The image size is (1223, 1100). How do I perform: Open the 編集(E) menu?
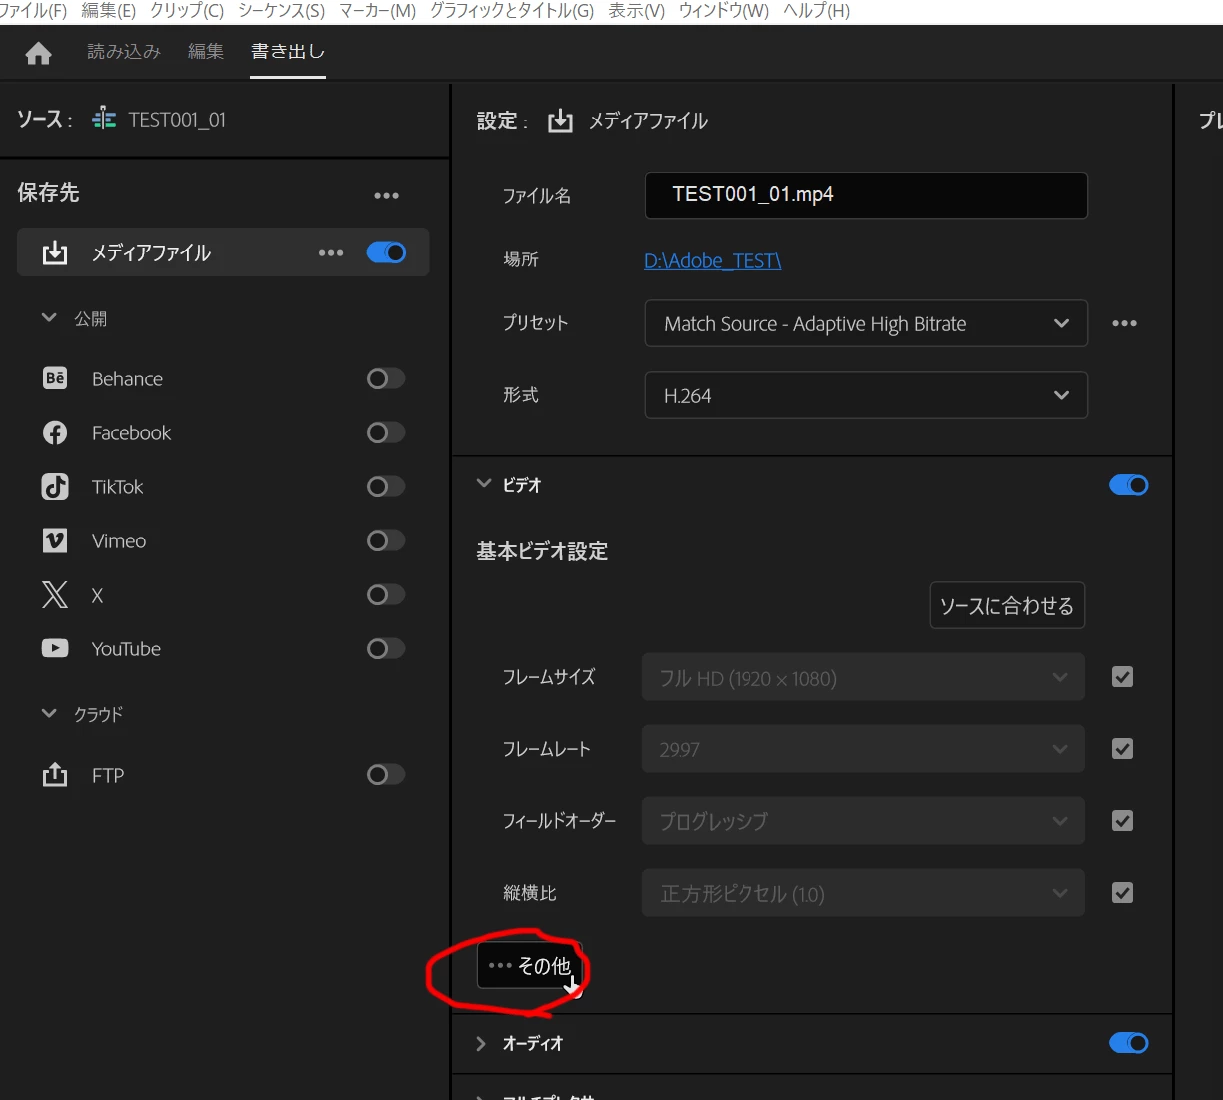(x=108, y=11)
